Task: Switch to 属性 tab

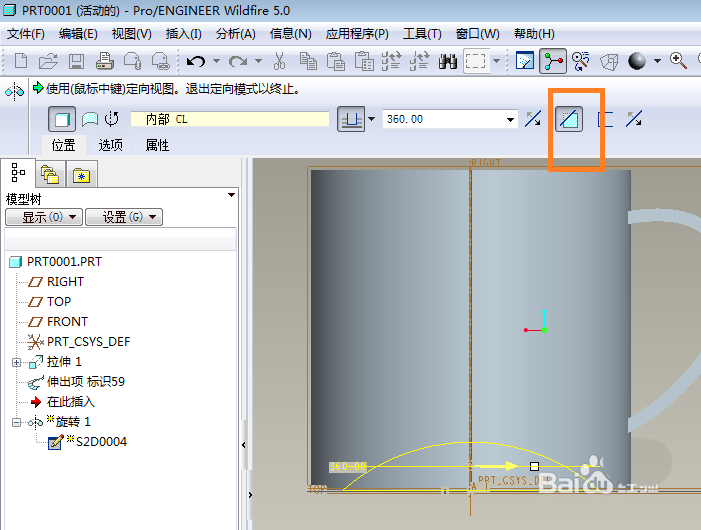Action: [x=157, y=145]
